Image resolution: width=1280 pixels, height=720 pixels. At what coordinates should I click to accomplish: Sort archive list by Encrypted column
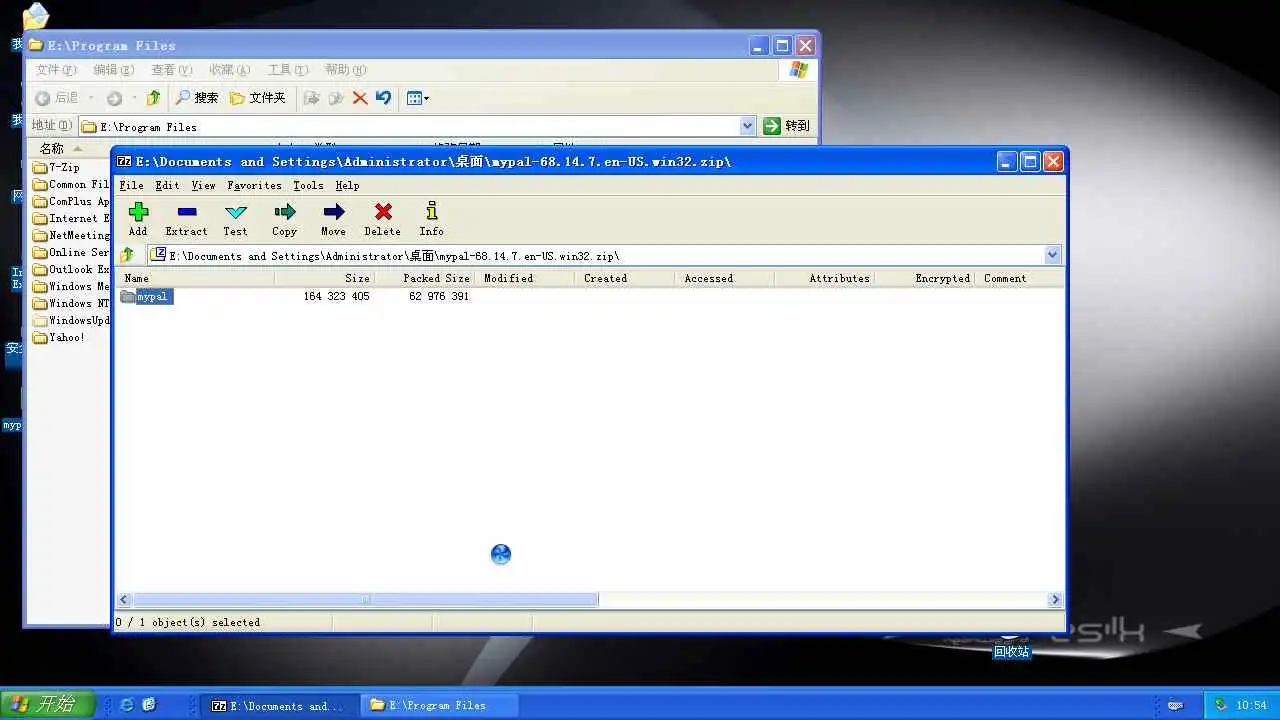(x=924, y=278)
